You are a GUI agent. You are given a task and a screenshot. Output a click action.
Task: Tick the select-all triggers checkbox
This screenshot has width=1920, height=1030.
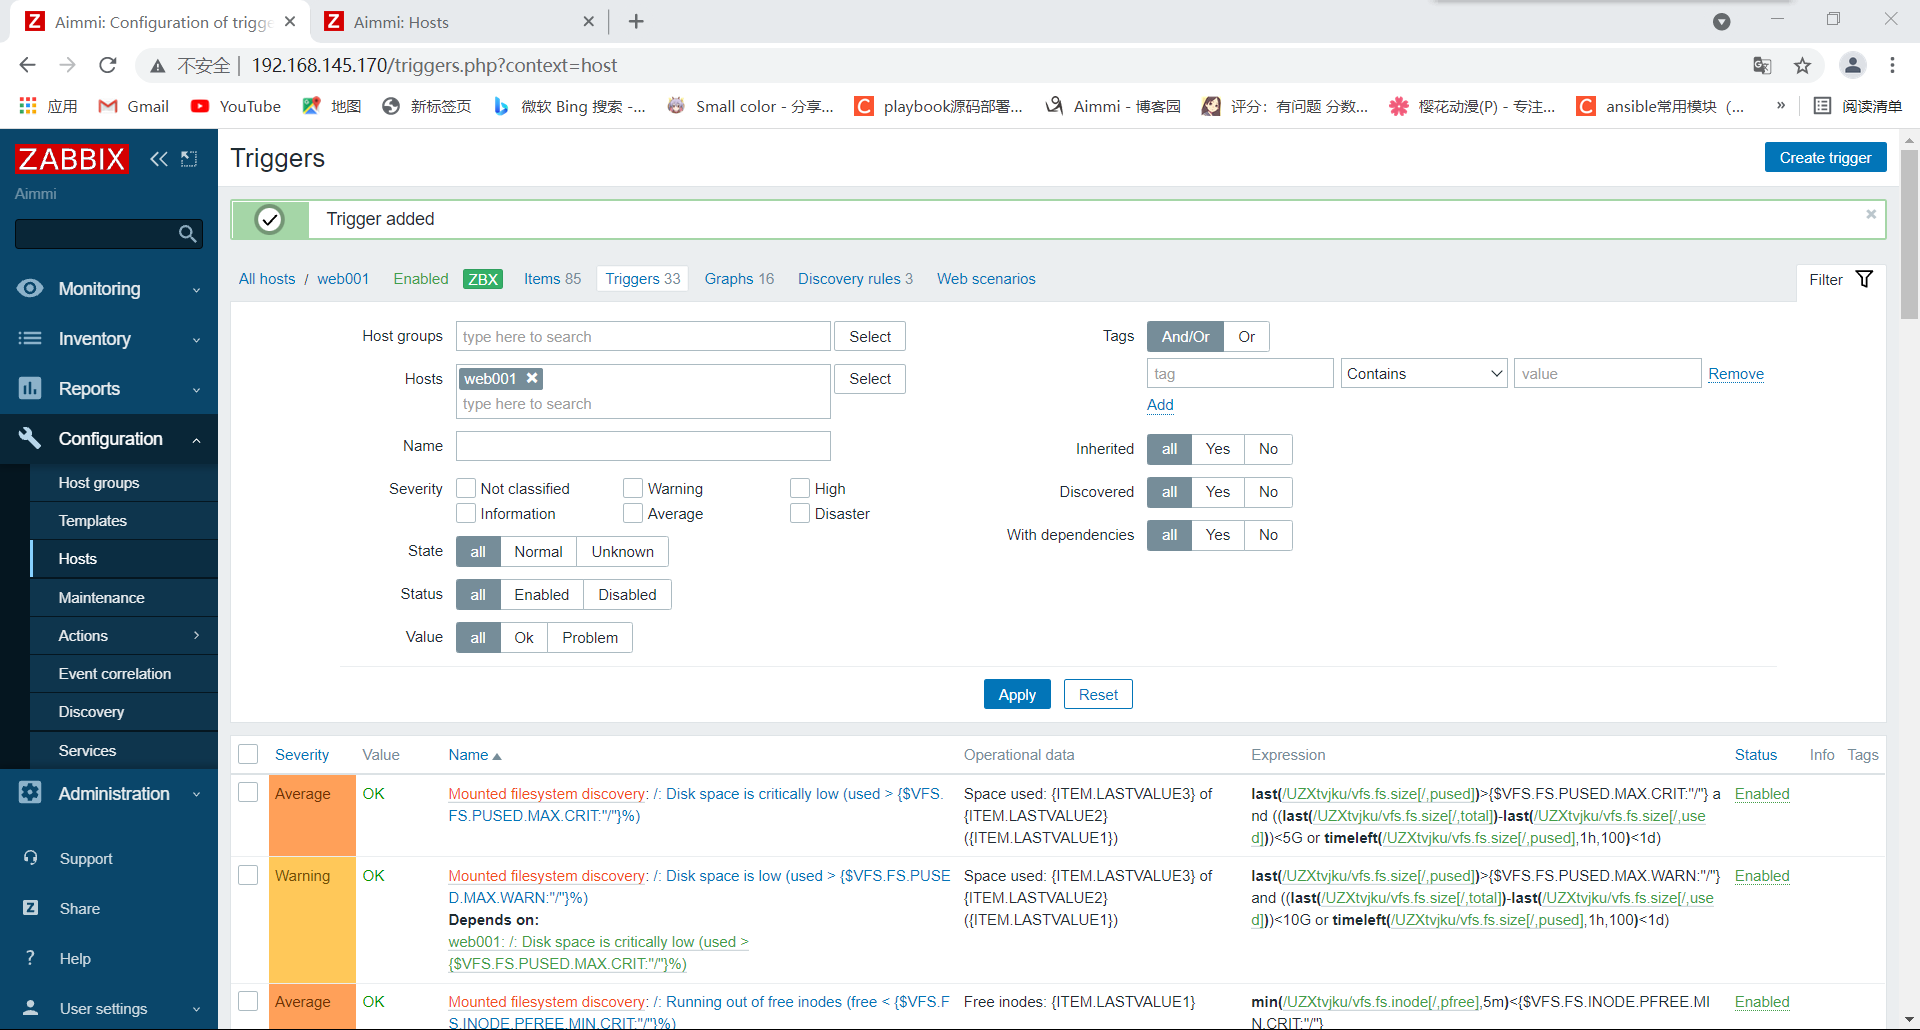[x=249, y=755]
